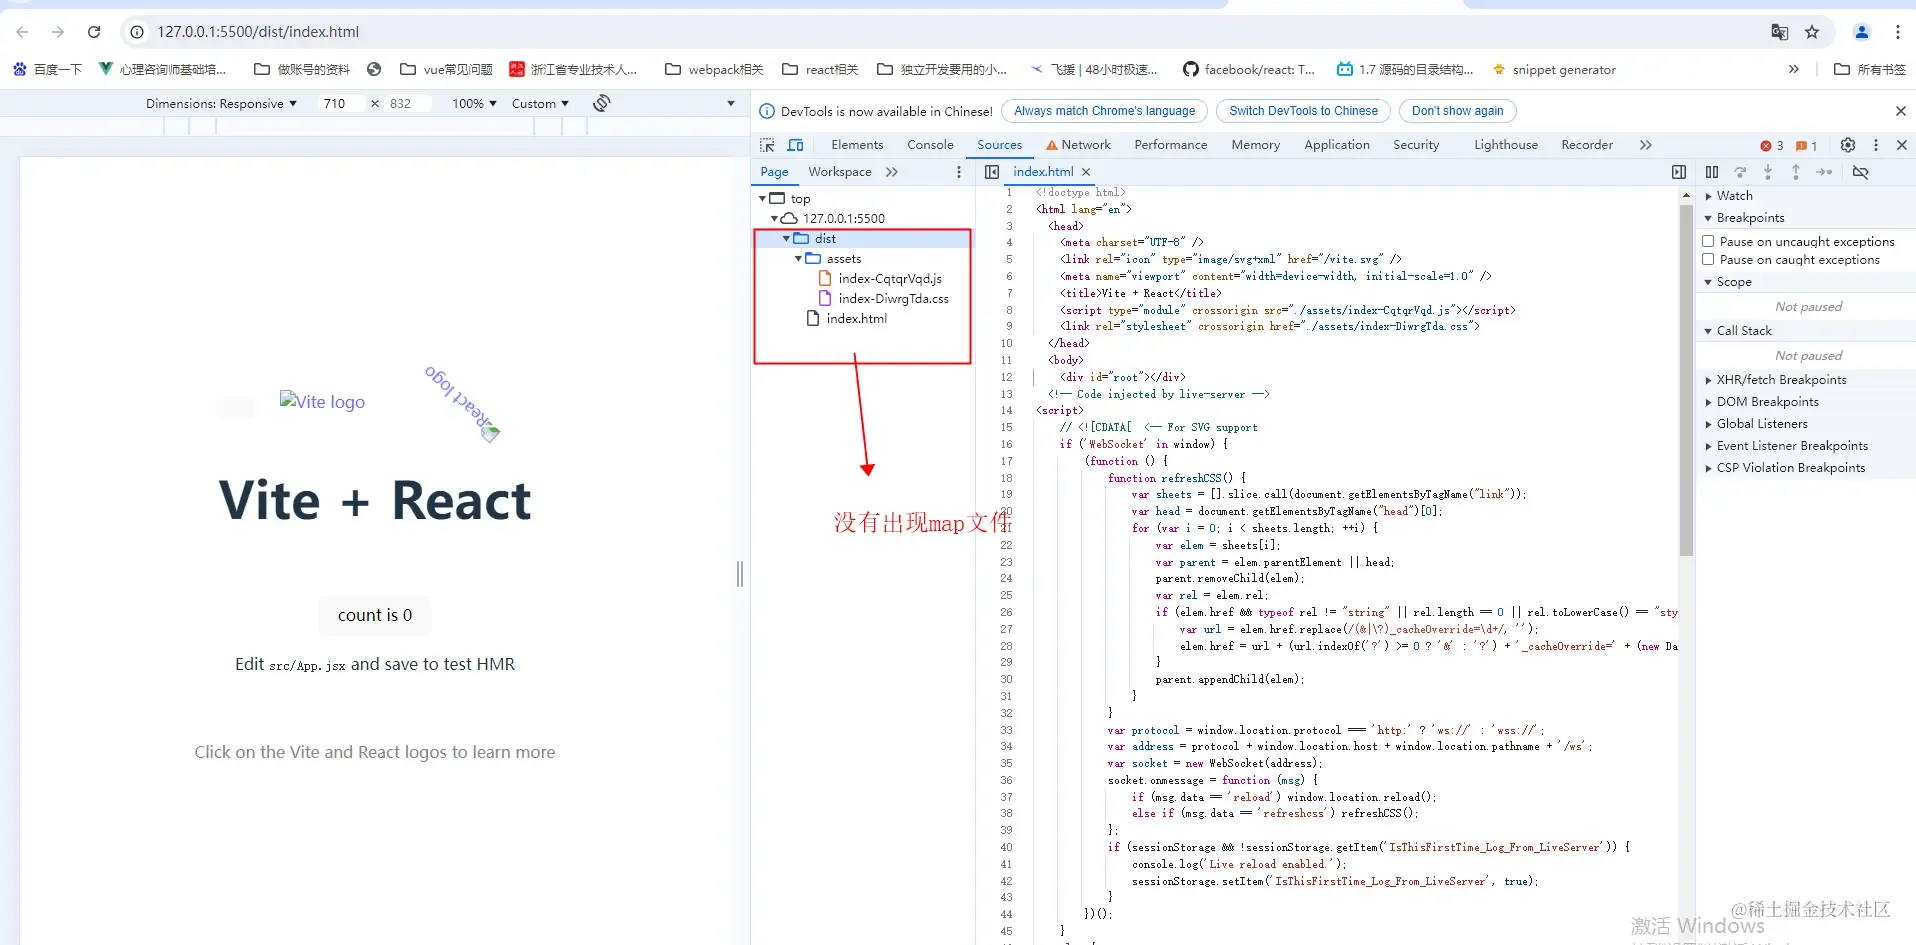Switch to the Console tab
The width and height of the screenshot is (1916, 945).
point(930,145)
